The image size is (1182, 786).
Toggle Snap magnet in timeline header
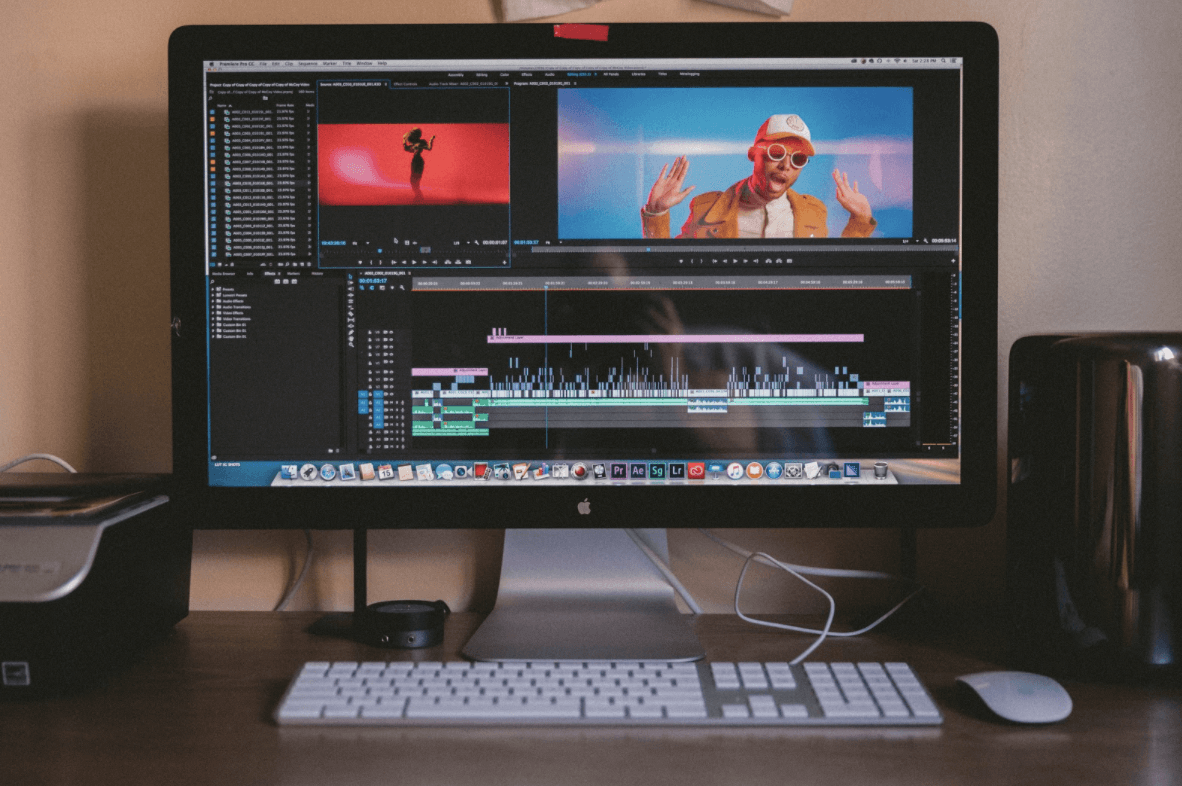click(x=372, y=288)
